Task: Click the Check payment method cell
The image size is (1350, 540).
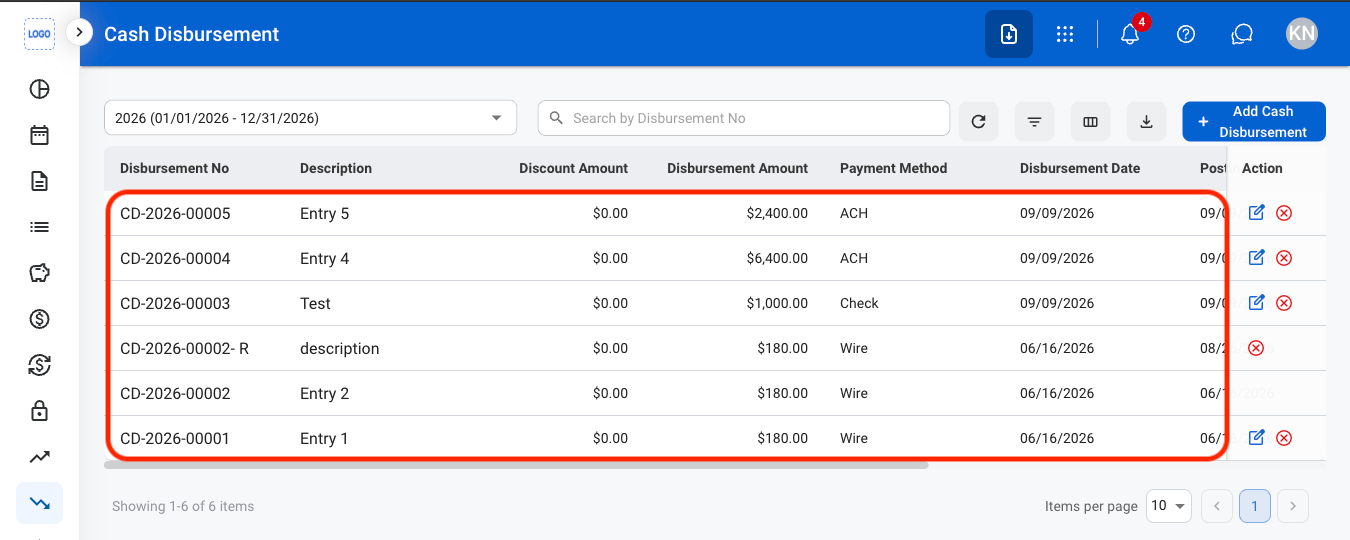Action: click(859, 303)
